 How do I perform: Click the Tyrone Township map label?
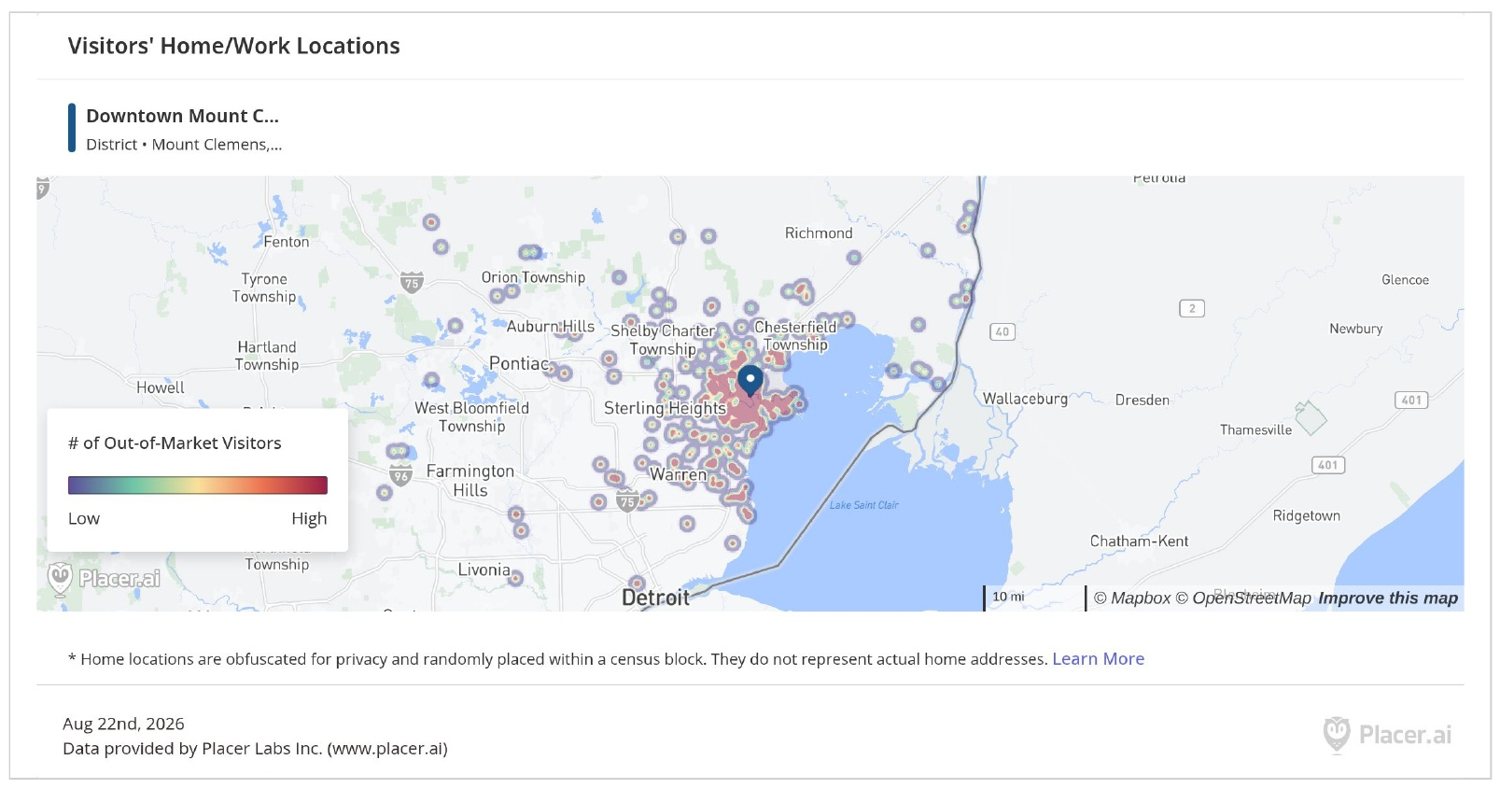pyautogui.click(x=264, y=288)
